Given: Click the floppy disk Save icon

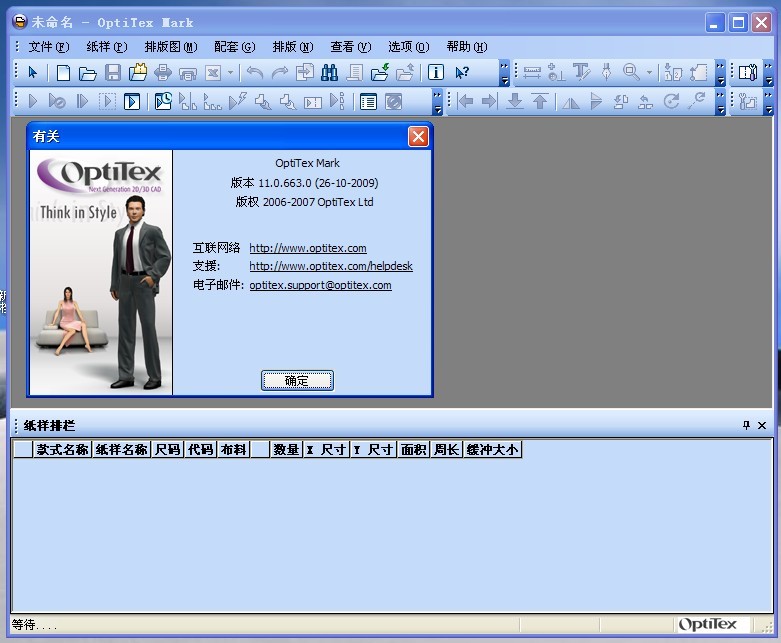Looking at the screenshot, I should pos(113,73).
